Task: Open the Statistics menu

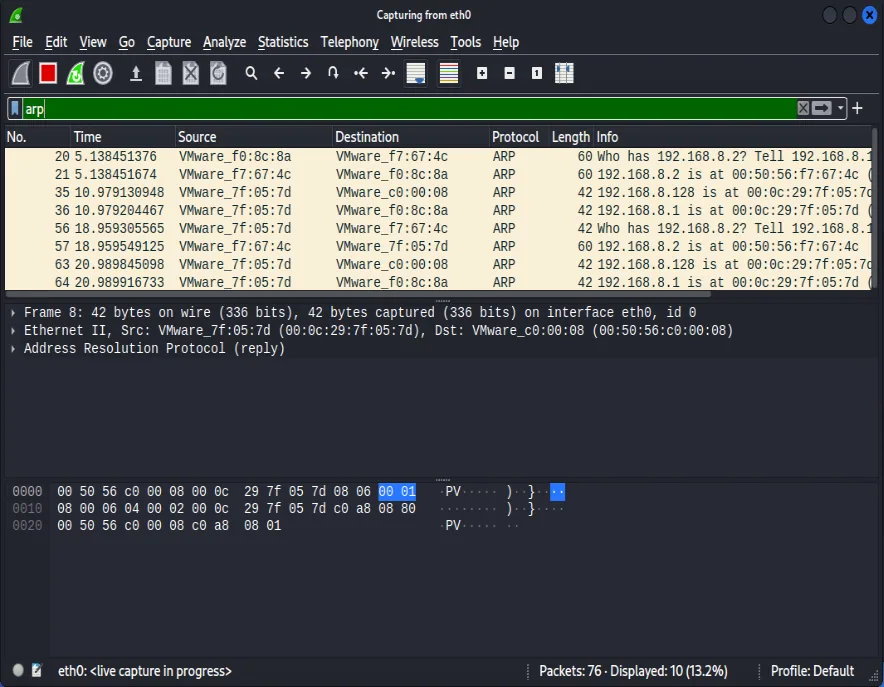Action: pyautogui.click(x=283, y=42)
